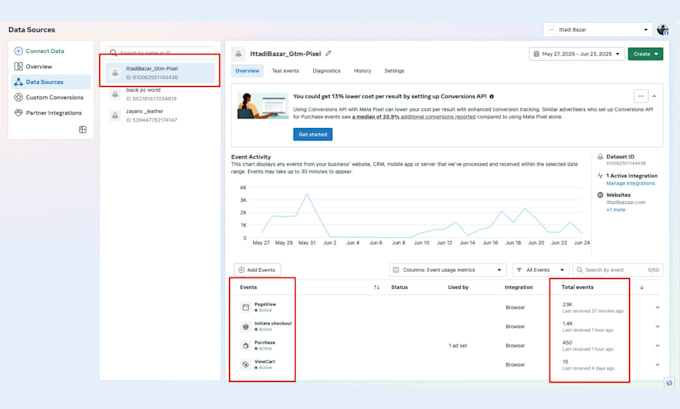Click the black pc world dataset icon
Screen dimensions: 680x409
tap(115, 94)
